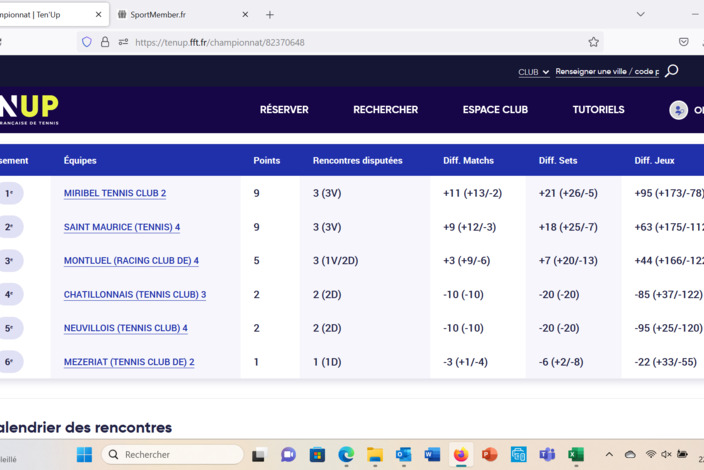Click the +18 (+25/-7) sets difference cell
Screen dimensions: 704x470
pyautogui.click(x=568, y=227)
